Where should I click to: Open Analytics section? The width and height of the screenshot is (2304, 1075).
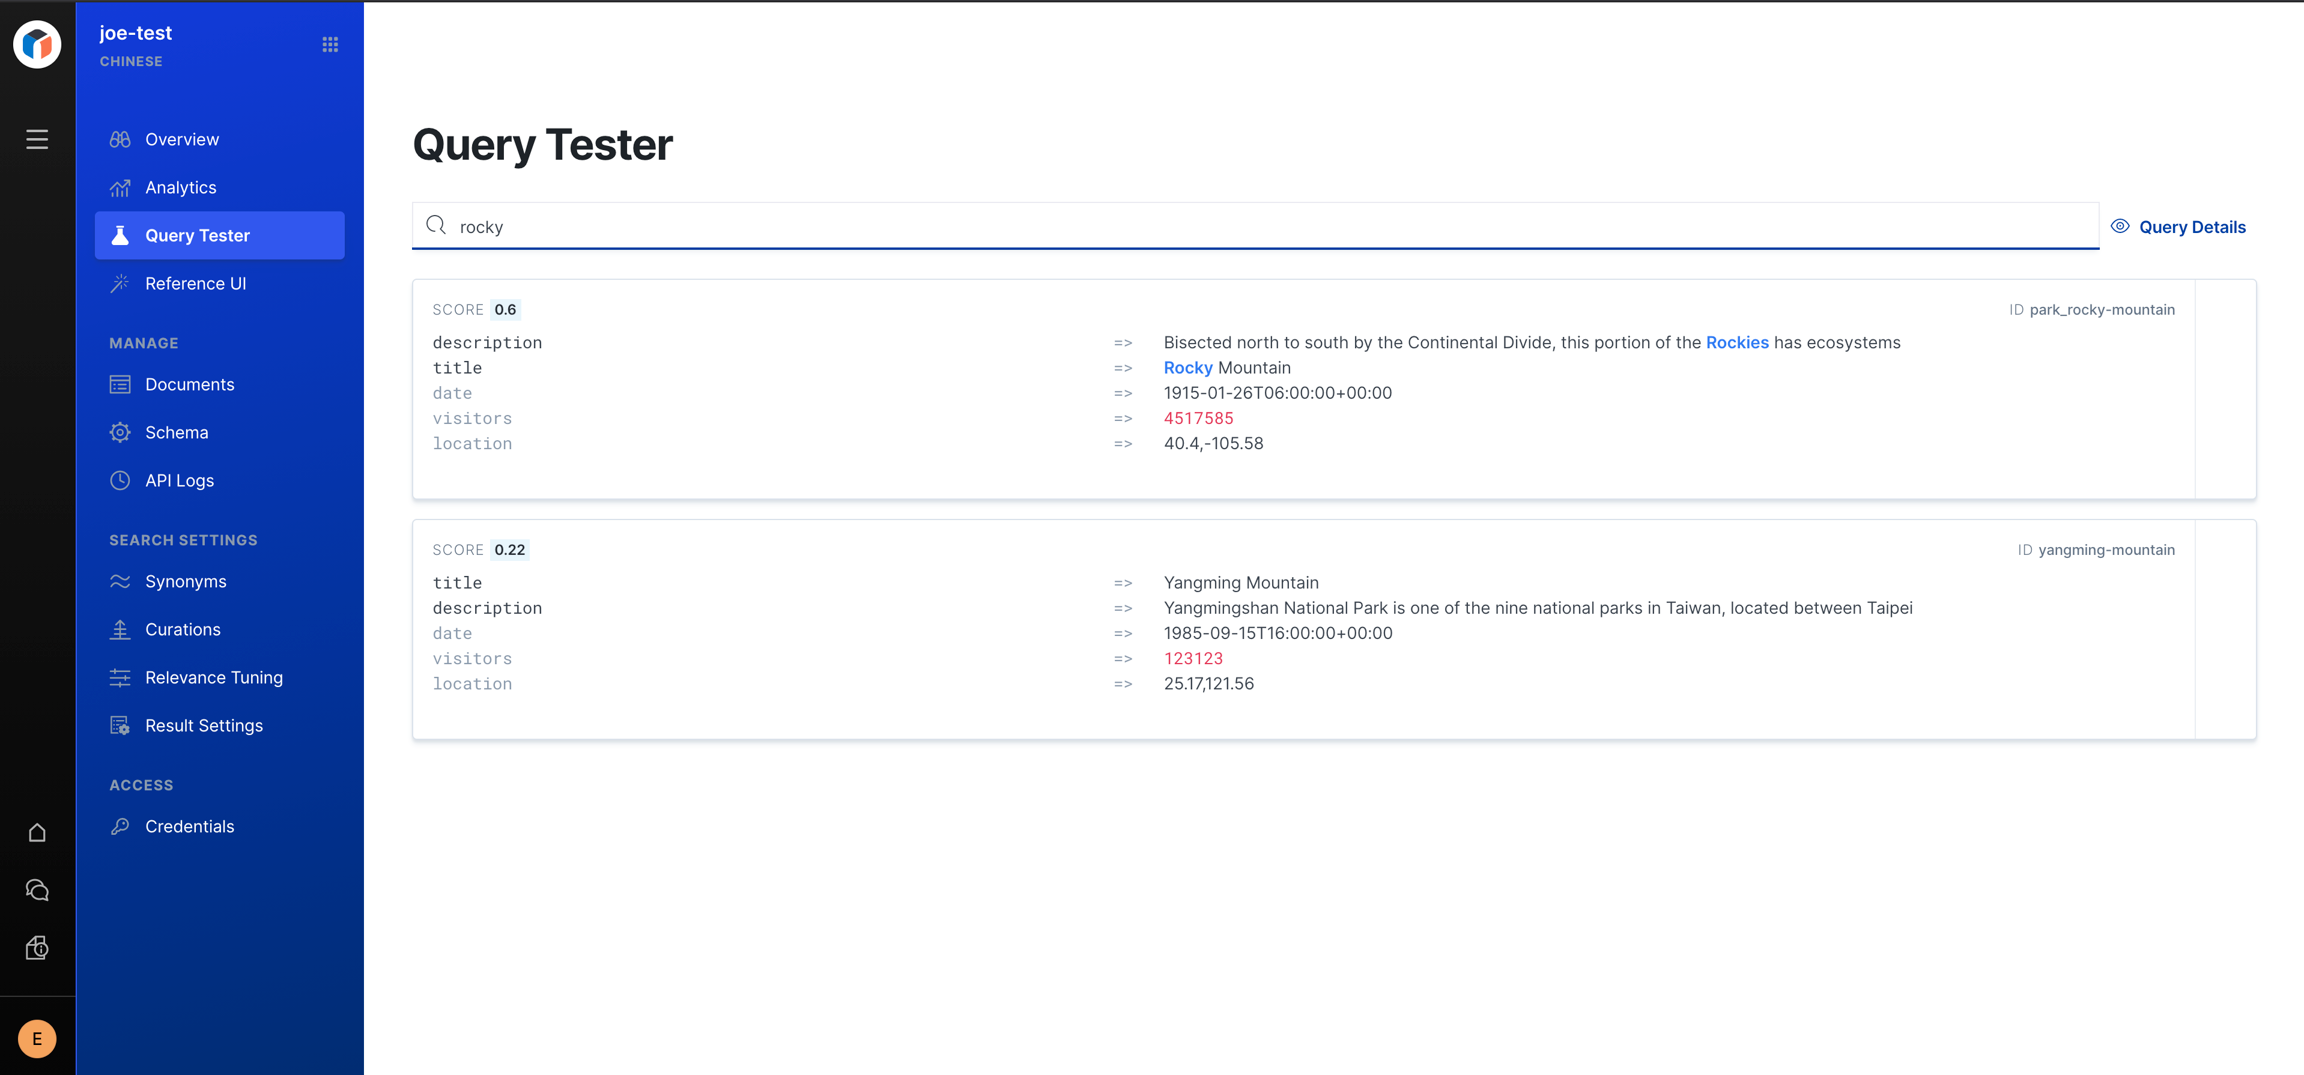pyautogui.click(x=180, y=187)
